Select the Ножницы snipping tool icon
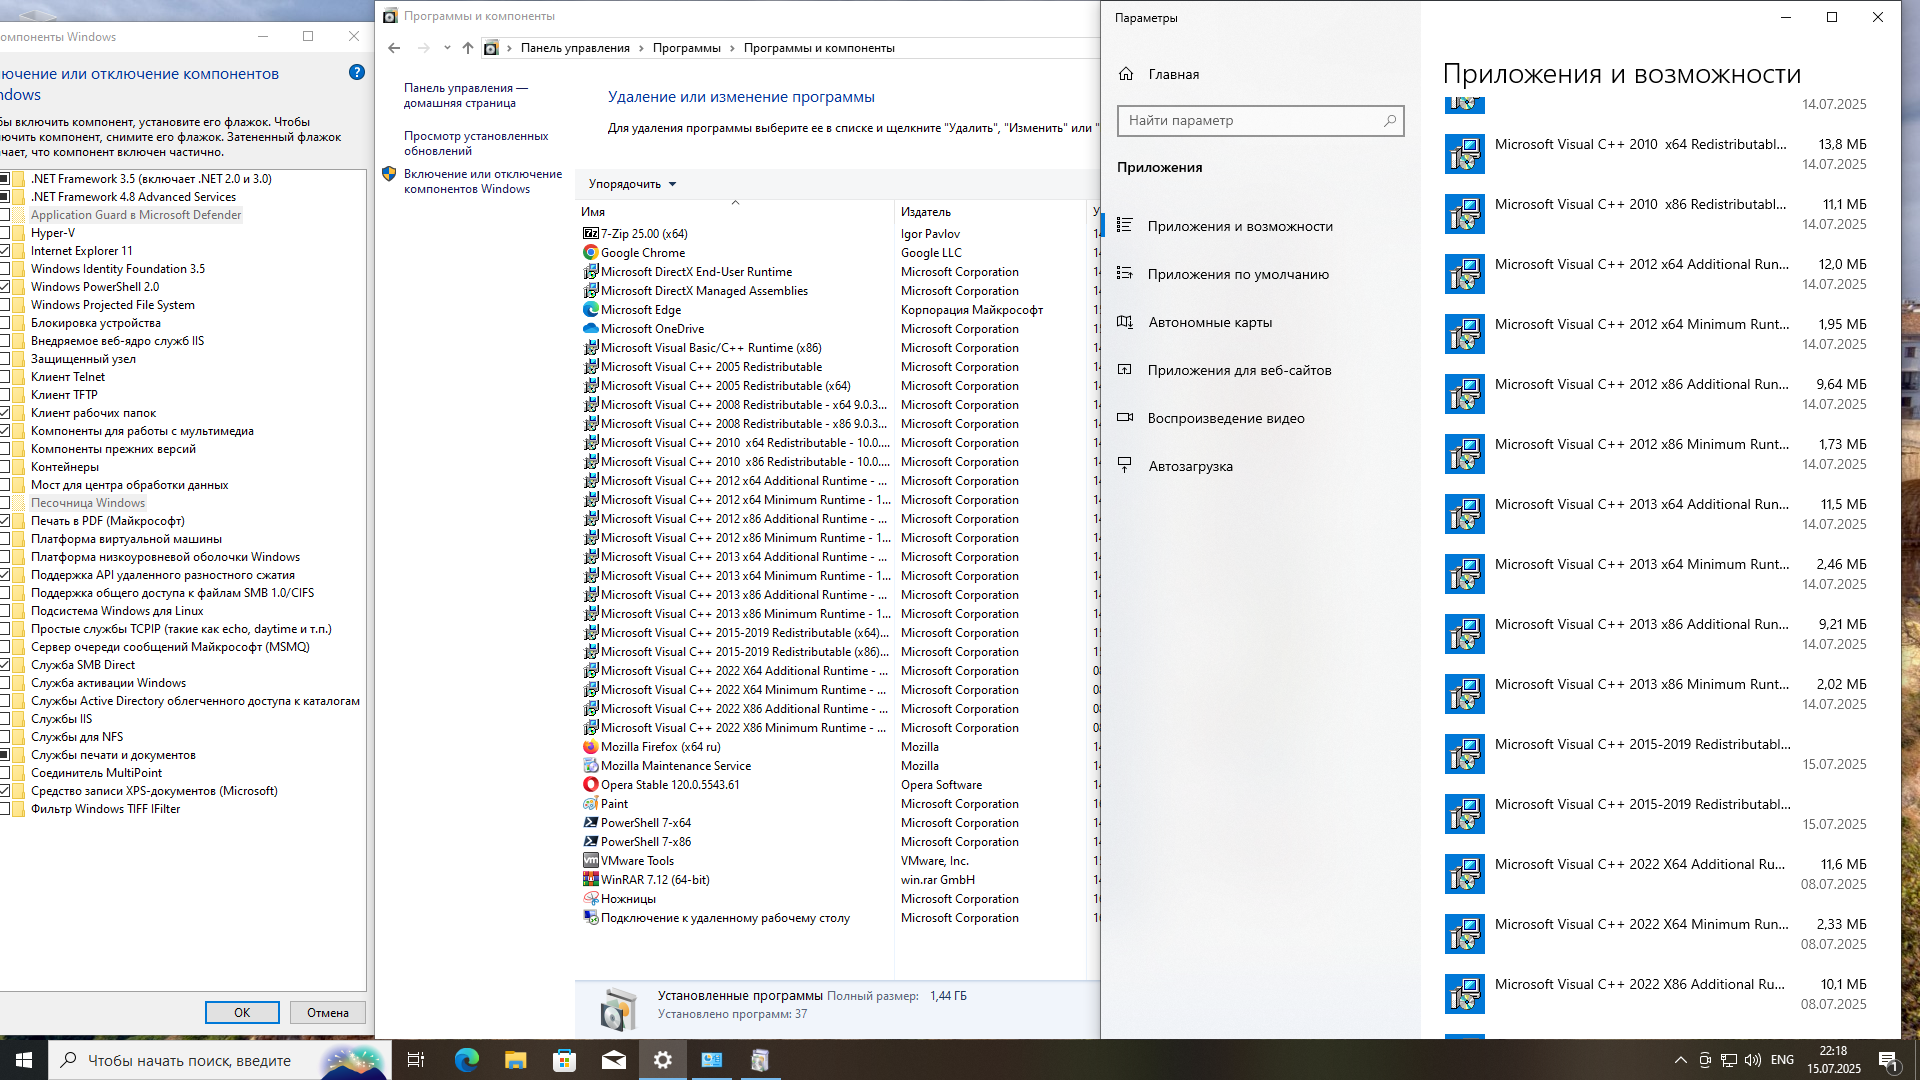The height and width of the screenshot is (1080, 1920). click(x=590, y=899)
